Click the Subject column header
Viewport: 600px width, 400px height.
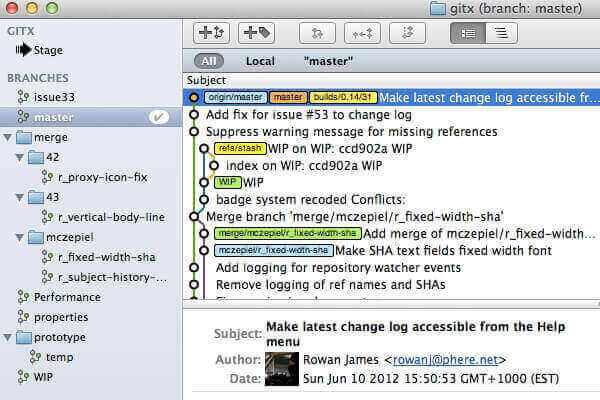206,80
